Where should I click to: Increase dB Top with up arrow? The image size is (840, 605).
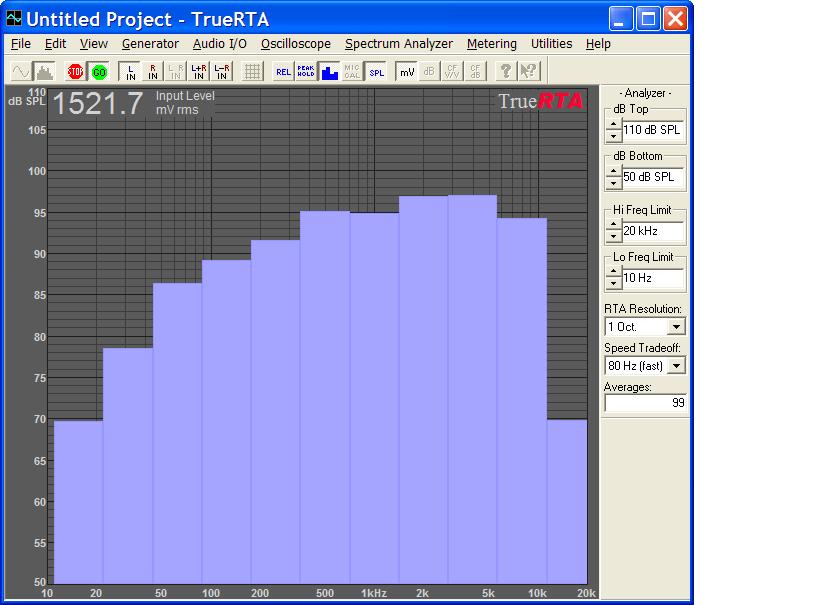pyautogui.click(x=613, y=124)
